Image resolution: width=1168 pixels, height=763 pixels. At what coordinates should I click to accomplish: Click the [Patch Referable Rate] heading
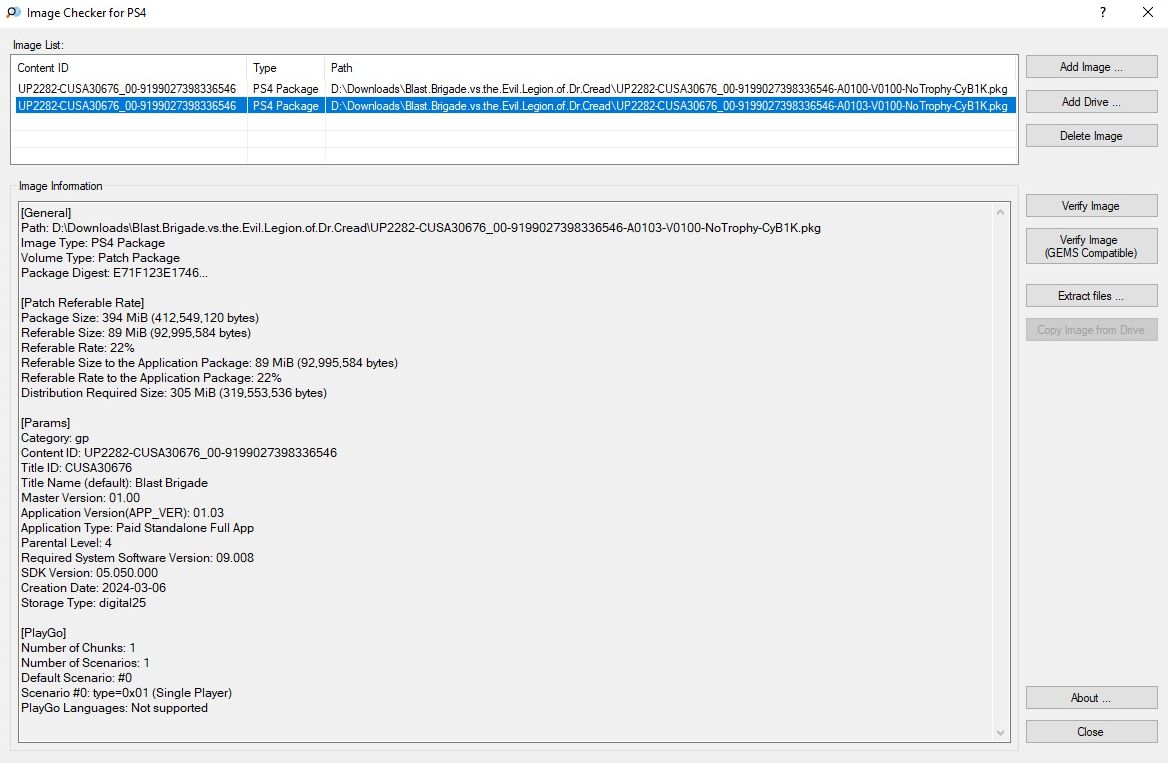[83, 303]
